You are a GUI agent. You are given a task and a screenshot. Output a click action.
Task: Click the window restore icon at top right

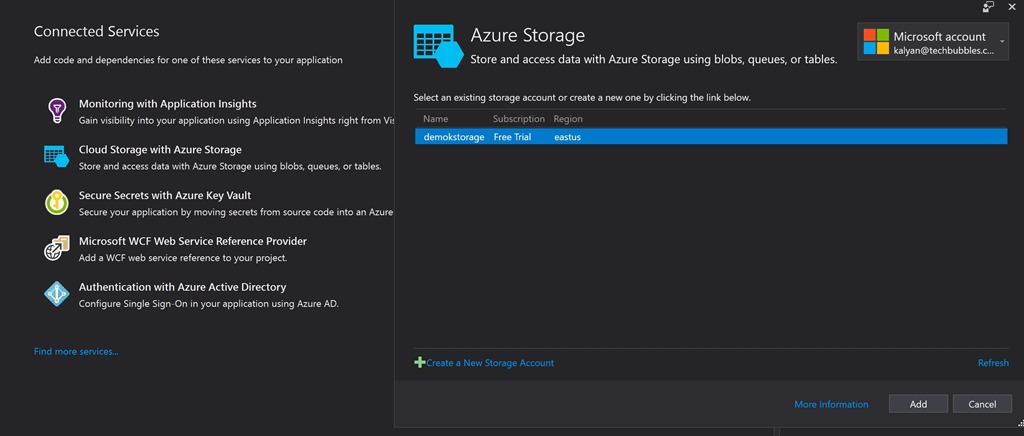pos(988,7)
